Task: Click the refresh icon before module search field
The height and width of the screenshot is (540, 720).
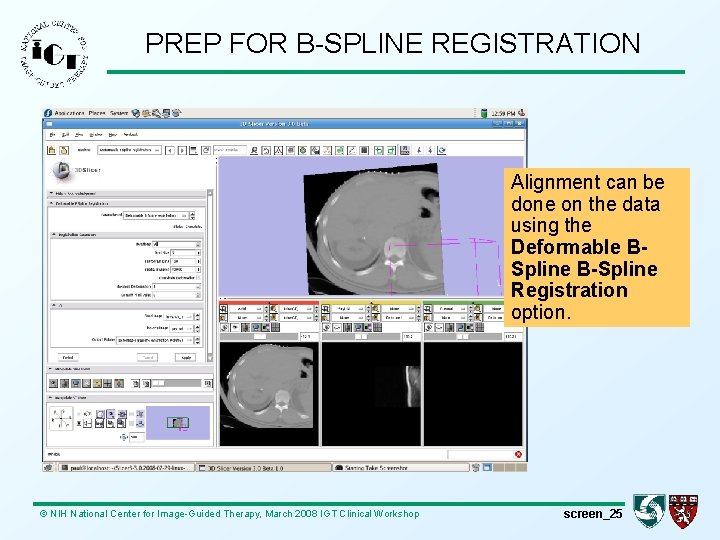Action: tap(206, 150)
